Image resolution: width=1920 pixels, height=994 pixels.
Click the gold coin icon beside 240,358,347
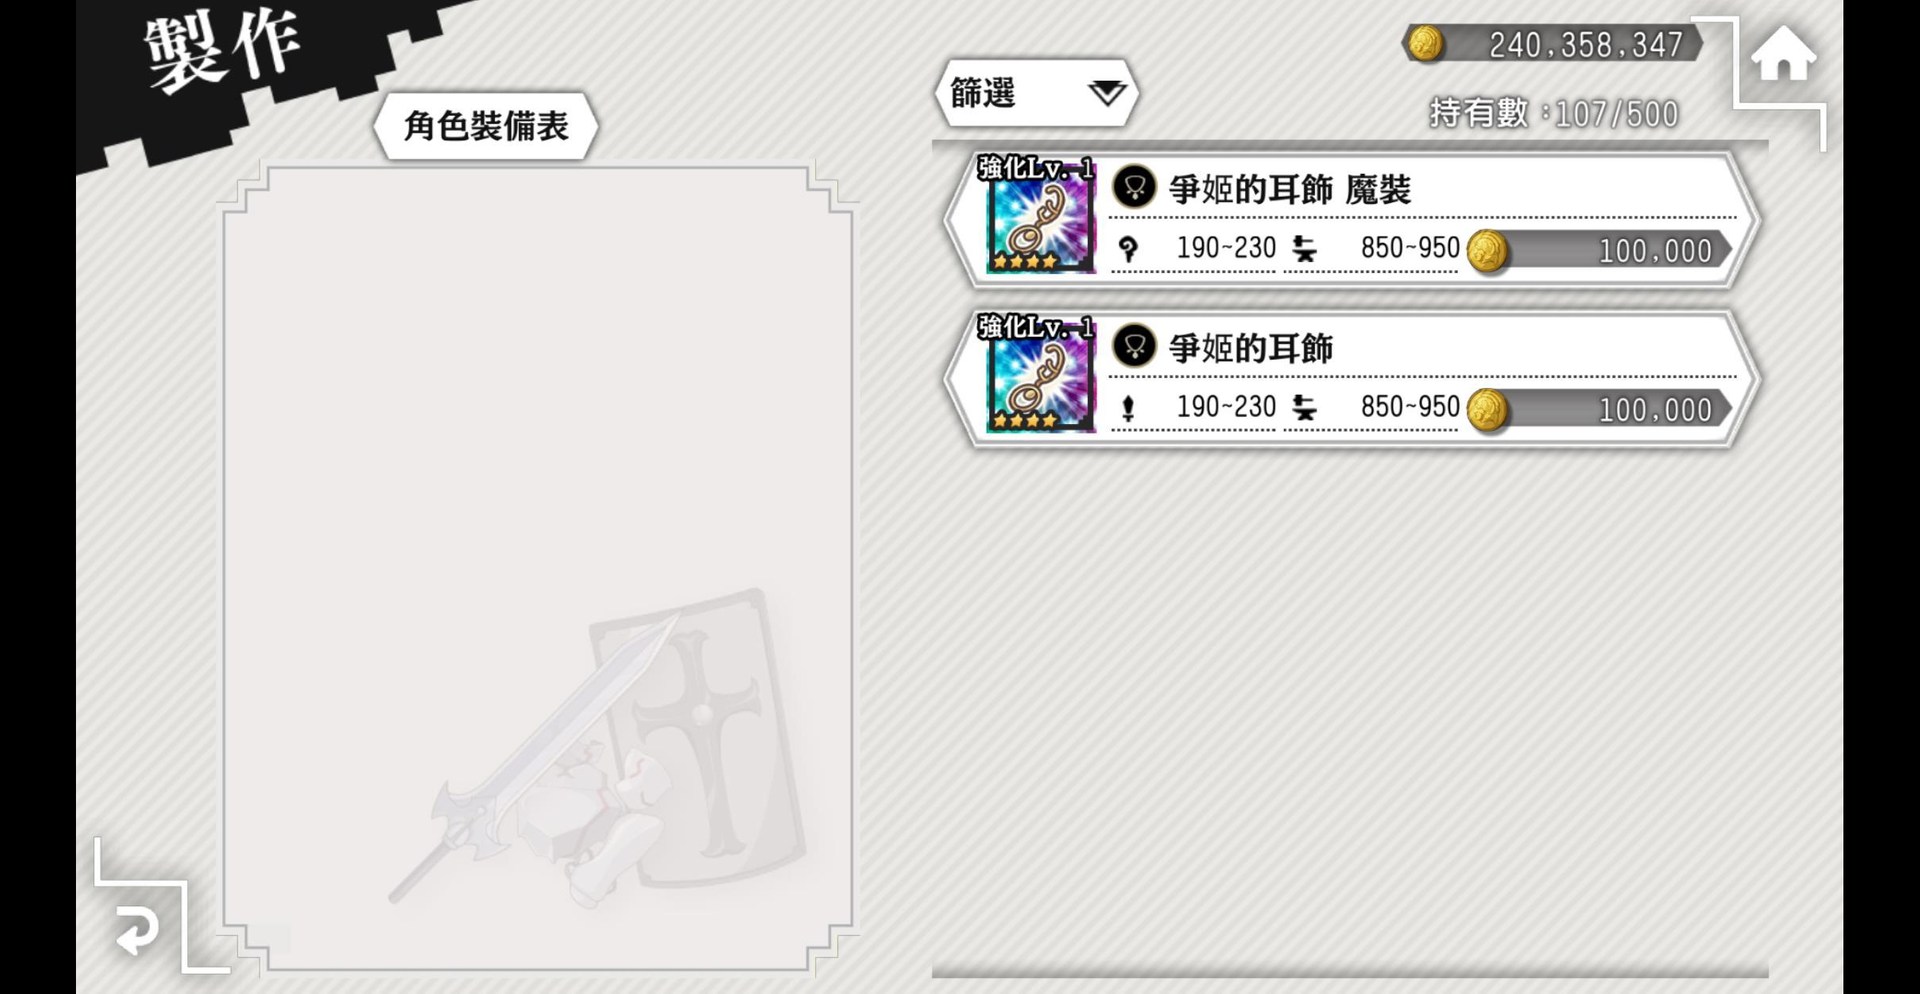pos(1425,44)
